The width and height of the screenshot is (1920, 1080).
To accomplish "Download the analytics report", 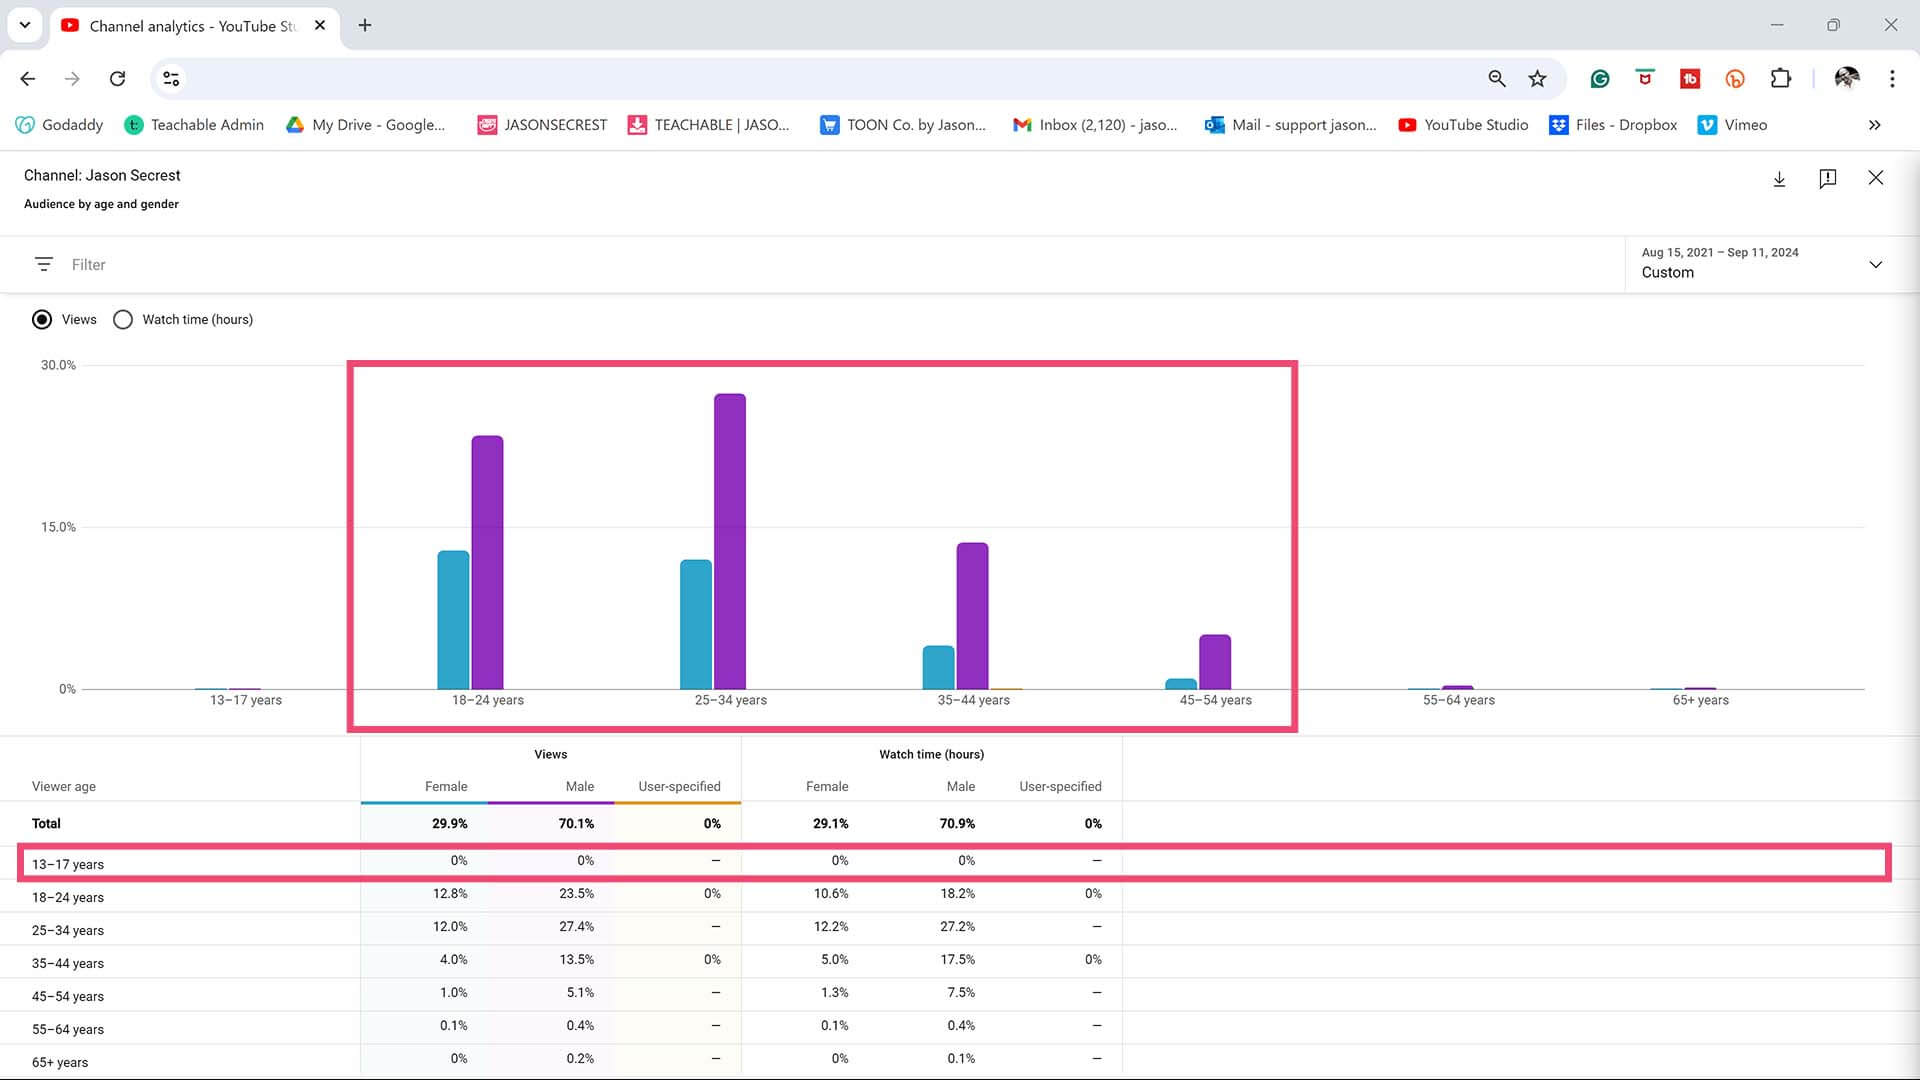I will point(1779,179).
